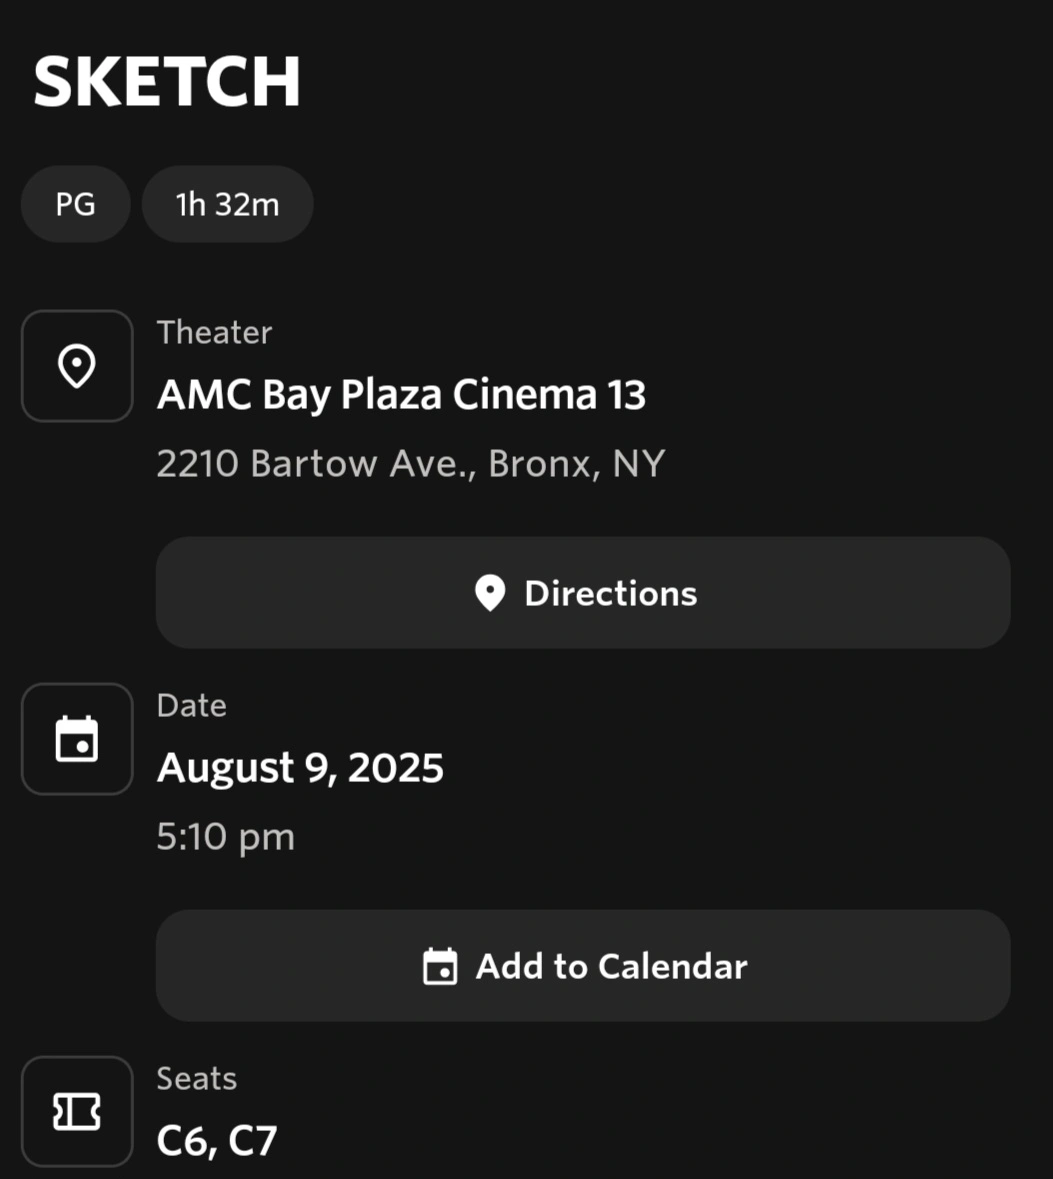This screenshot has width=1053, height=1179.
Task: Tap the PG rating badge
Action: click(75, 204)
